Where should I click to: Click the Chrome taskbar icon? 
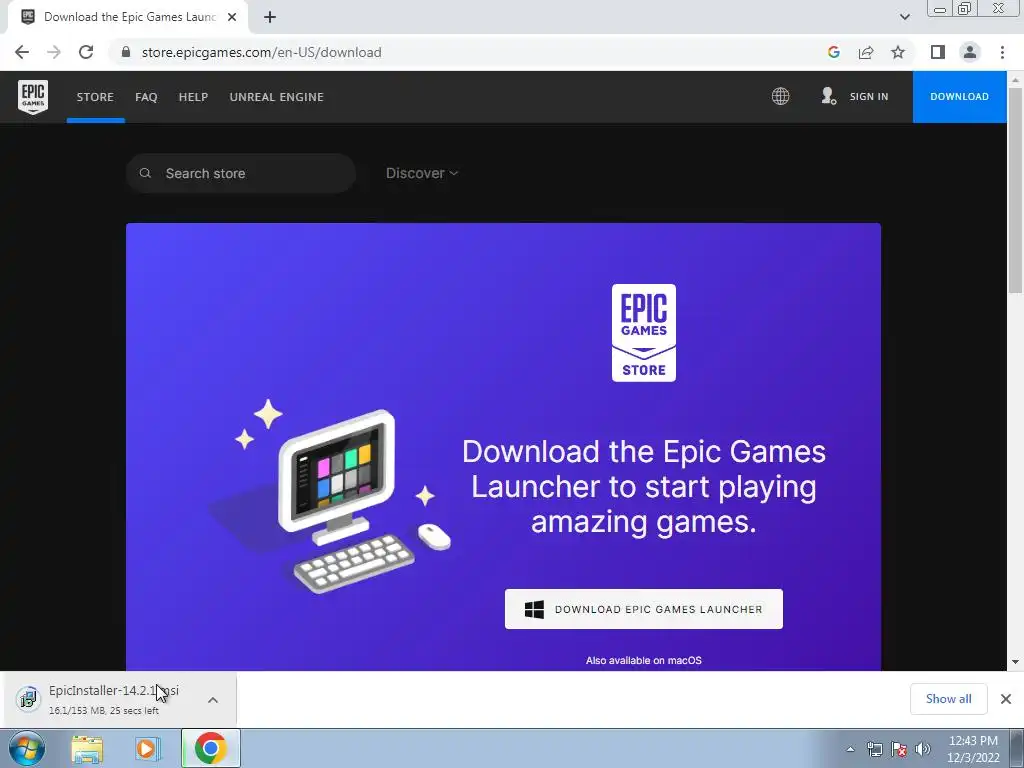click(210, 748)
